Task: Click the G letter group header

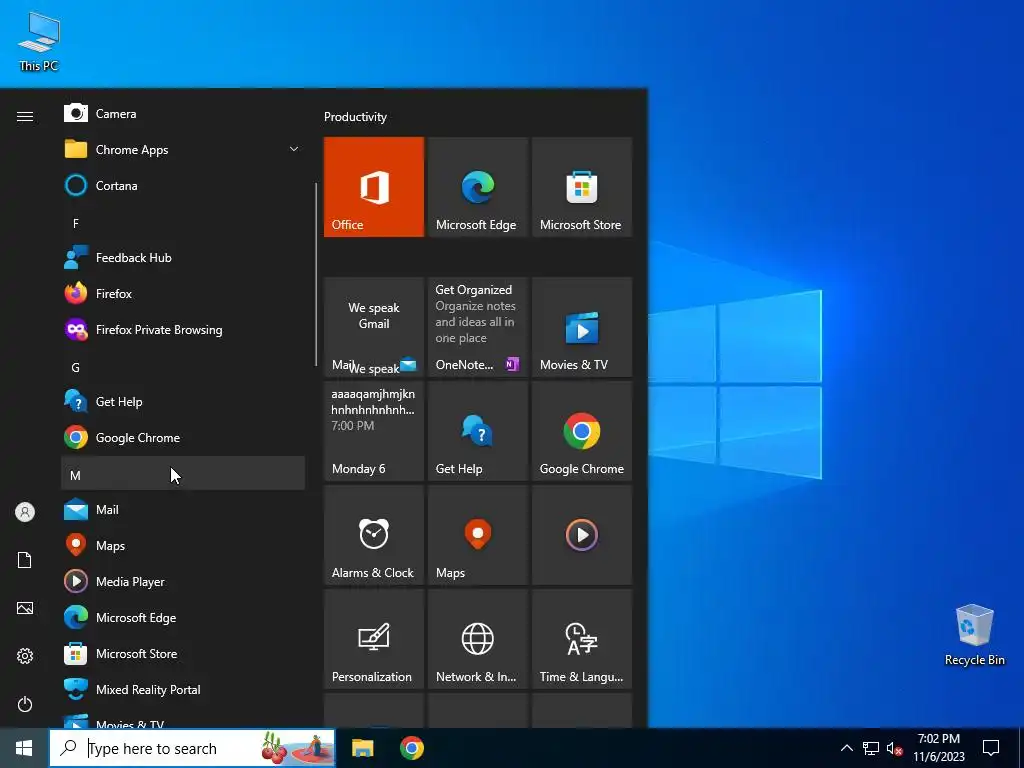Action: [183, 368]
